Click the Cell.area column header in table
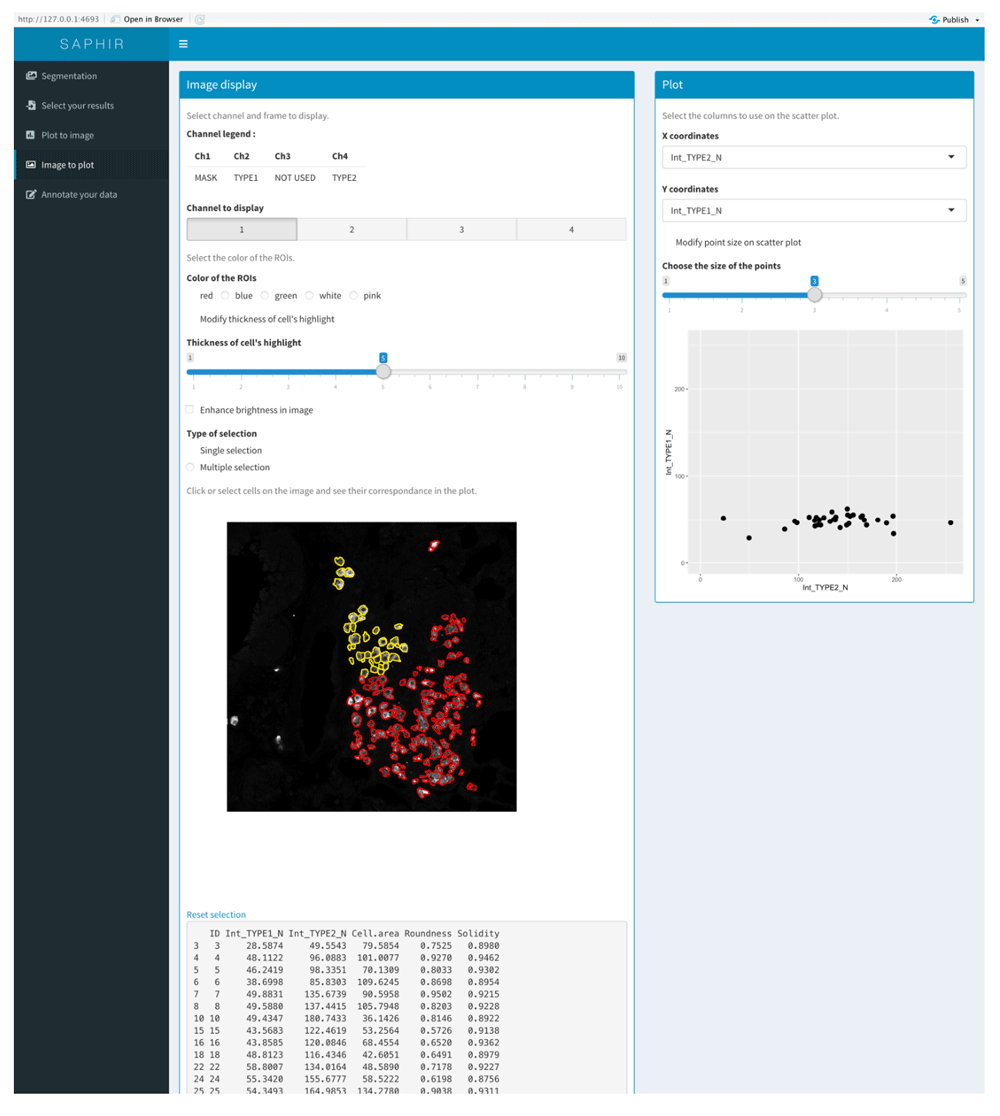1000x1116 pixels. [375, 933]
